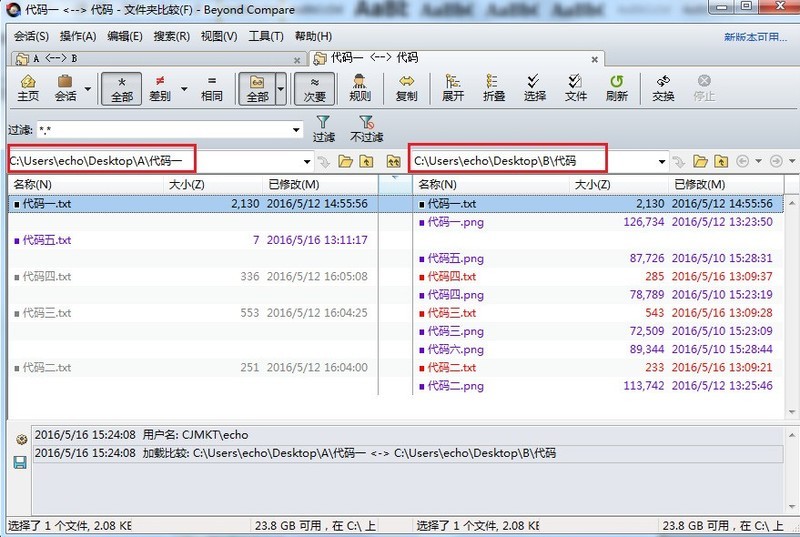Click the 停止 stop toolbar icon
The width and height of the screenshot is (800, 537).
point(704,88)
